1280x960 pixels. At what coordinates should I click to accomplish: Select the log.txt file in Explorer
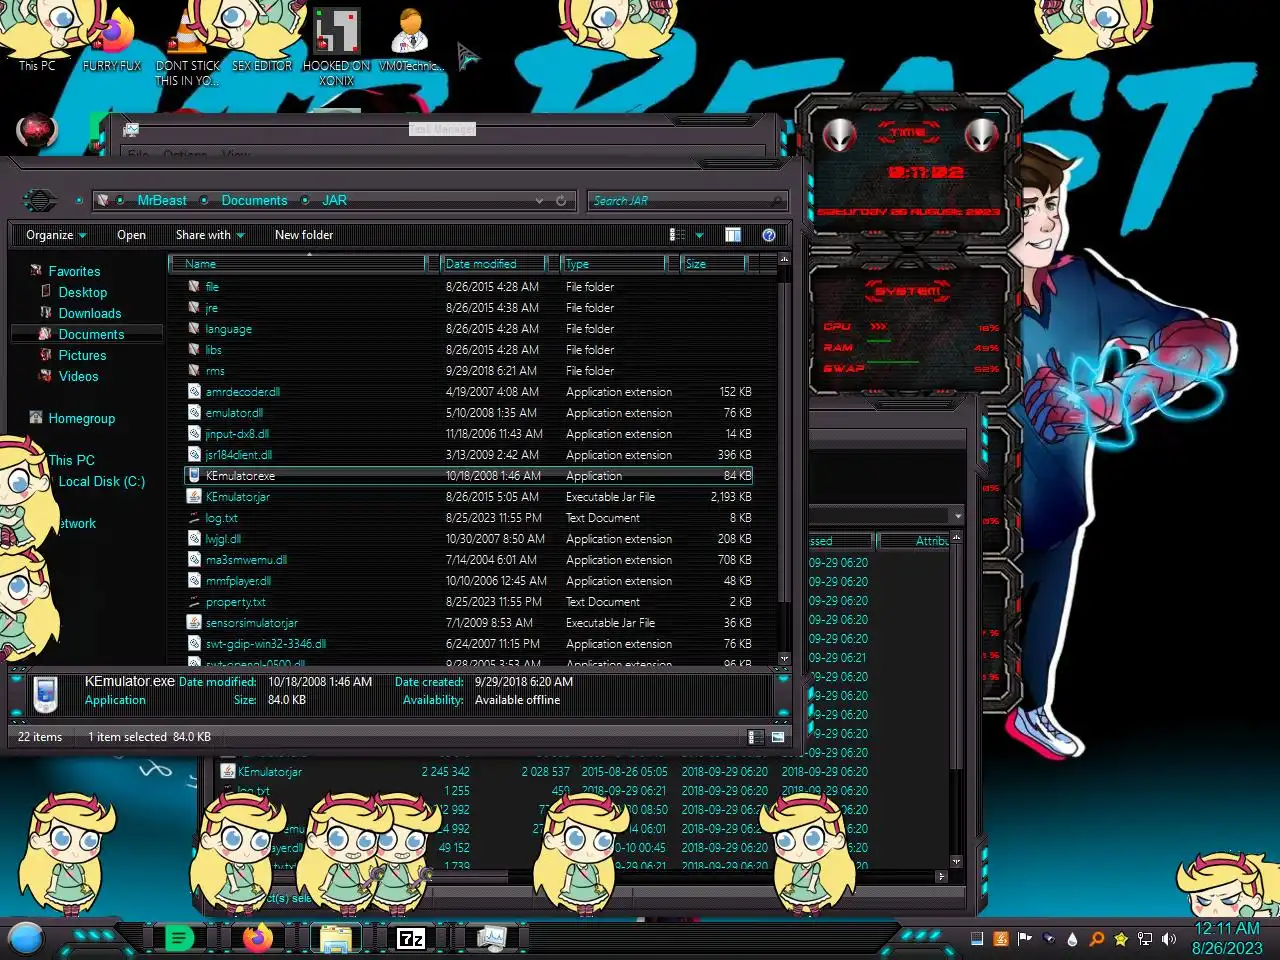(x=221, y=517)
